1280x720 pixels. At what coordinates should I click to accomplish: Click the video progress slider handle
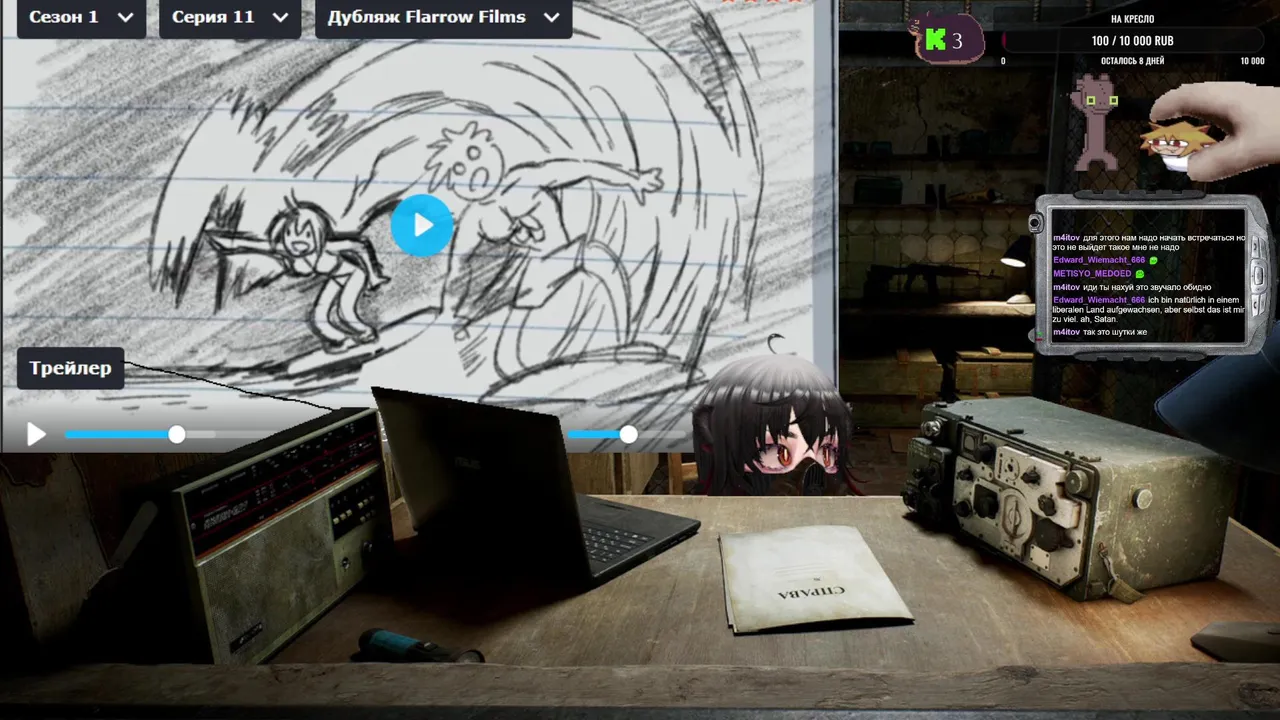(177, 434)
